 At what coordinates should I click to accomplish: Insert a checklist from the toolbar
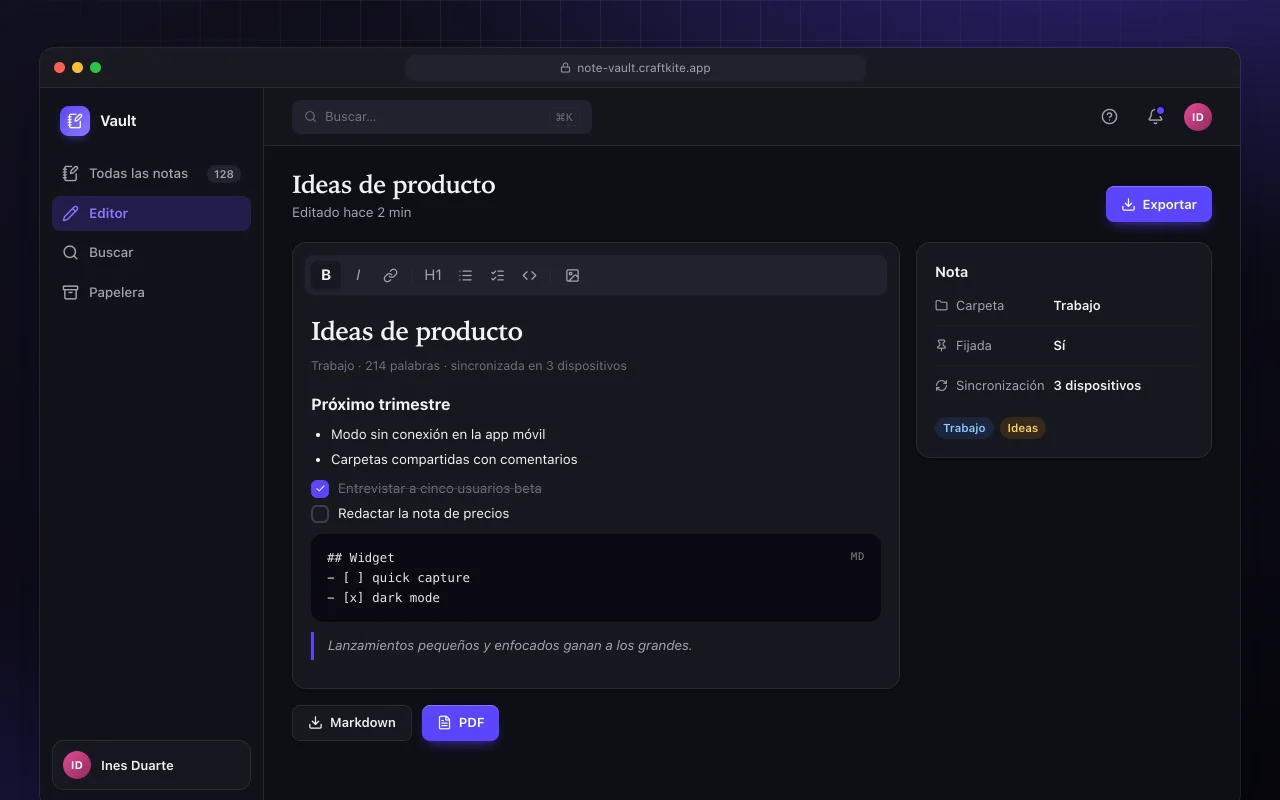[x=497, y=275]
